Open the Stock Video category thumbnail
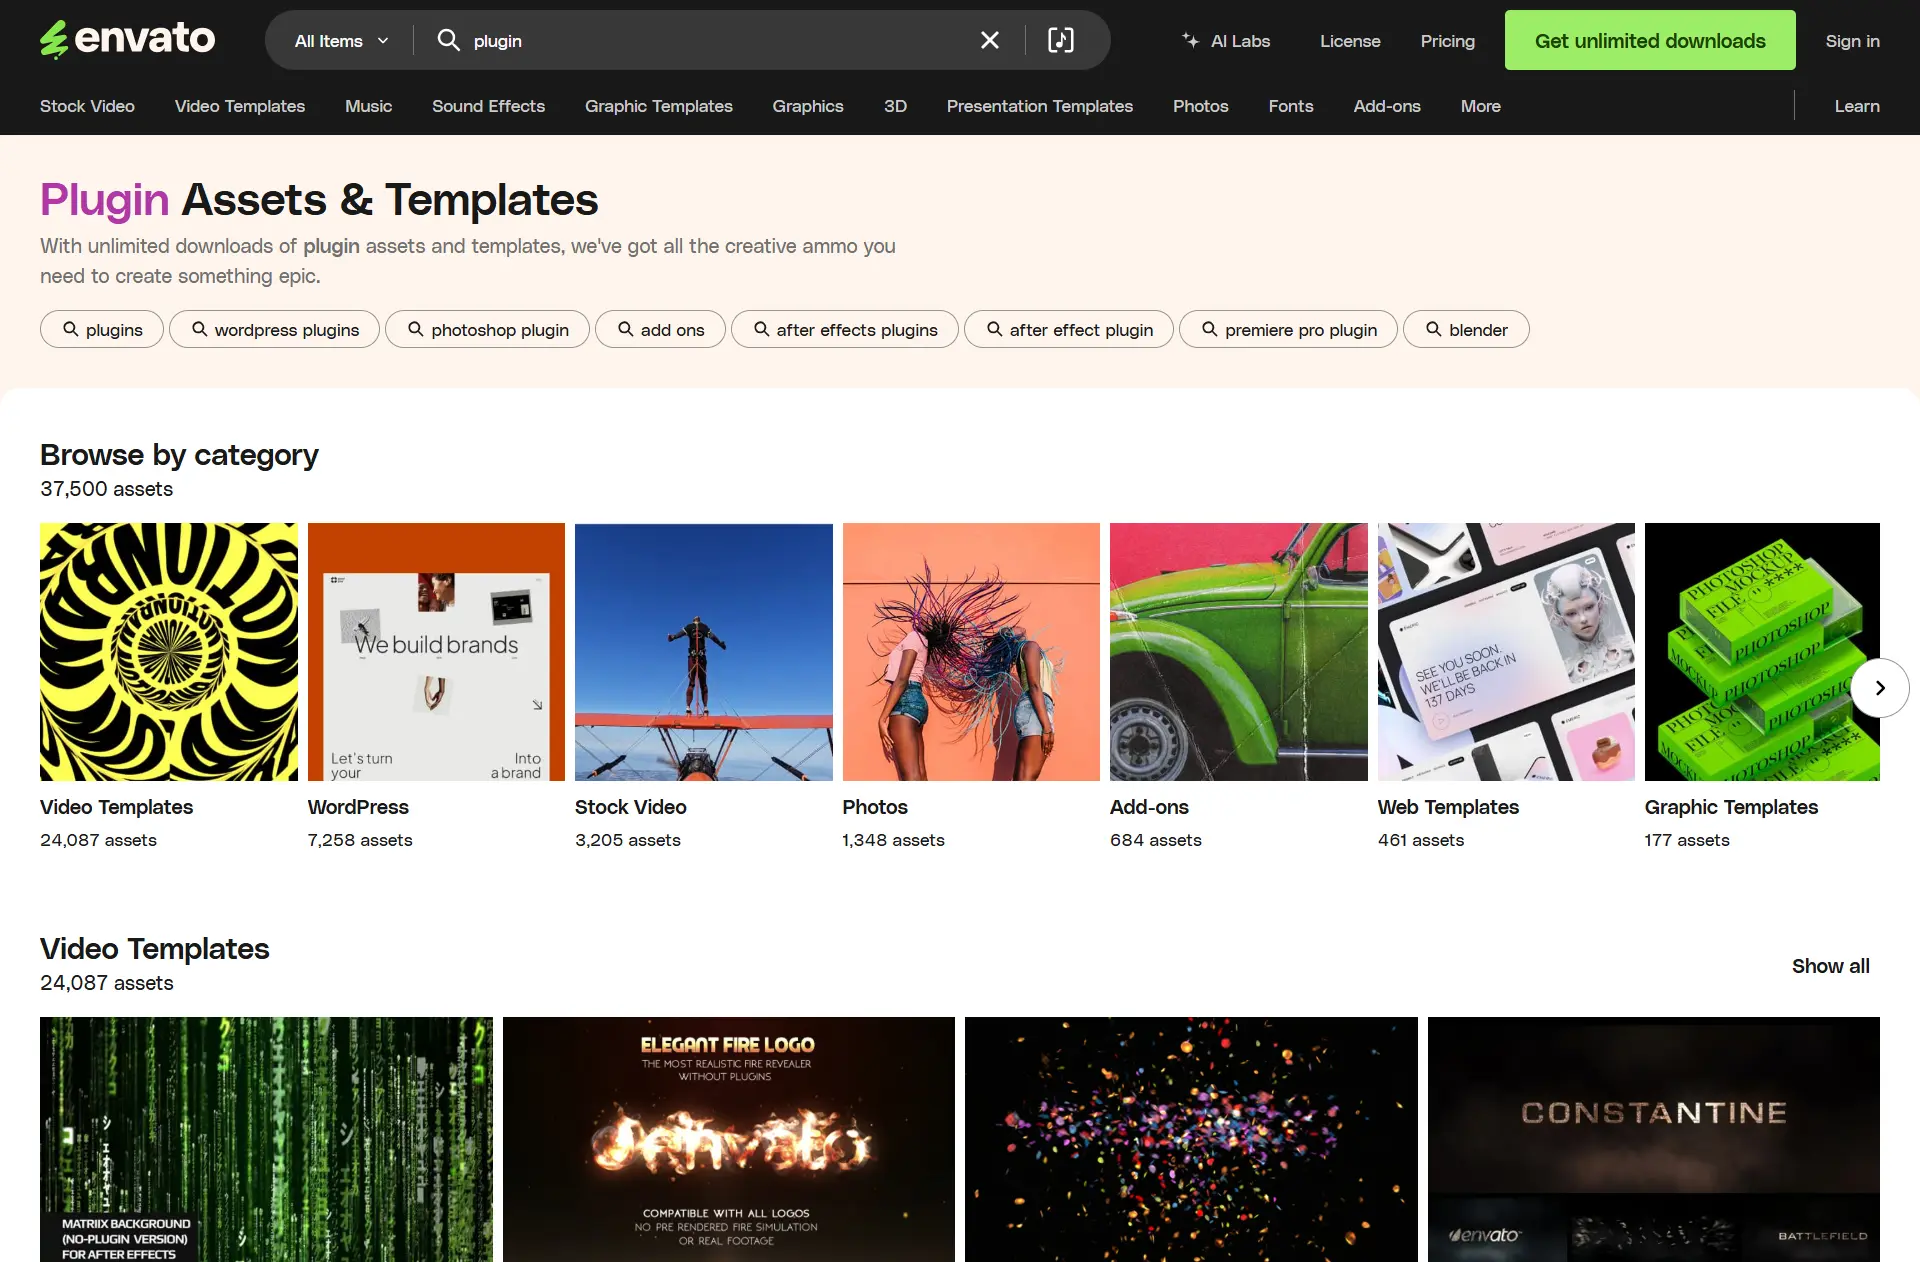Screen dimensions: 1920x1262 click(704, 652)
